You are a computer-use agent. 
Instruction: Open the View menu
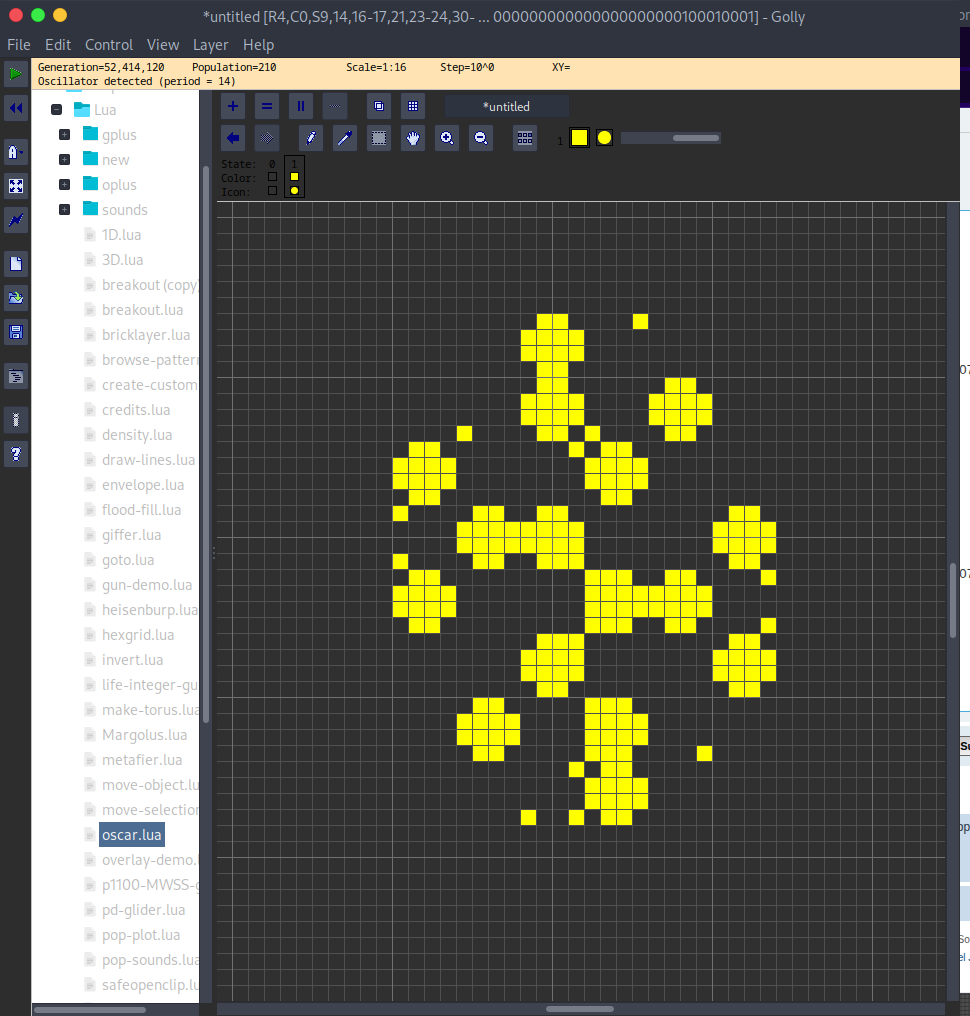[x=163, y=45]
